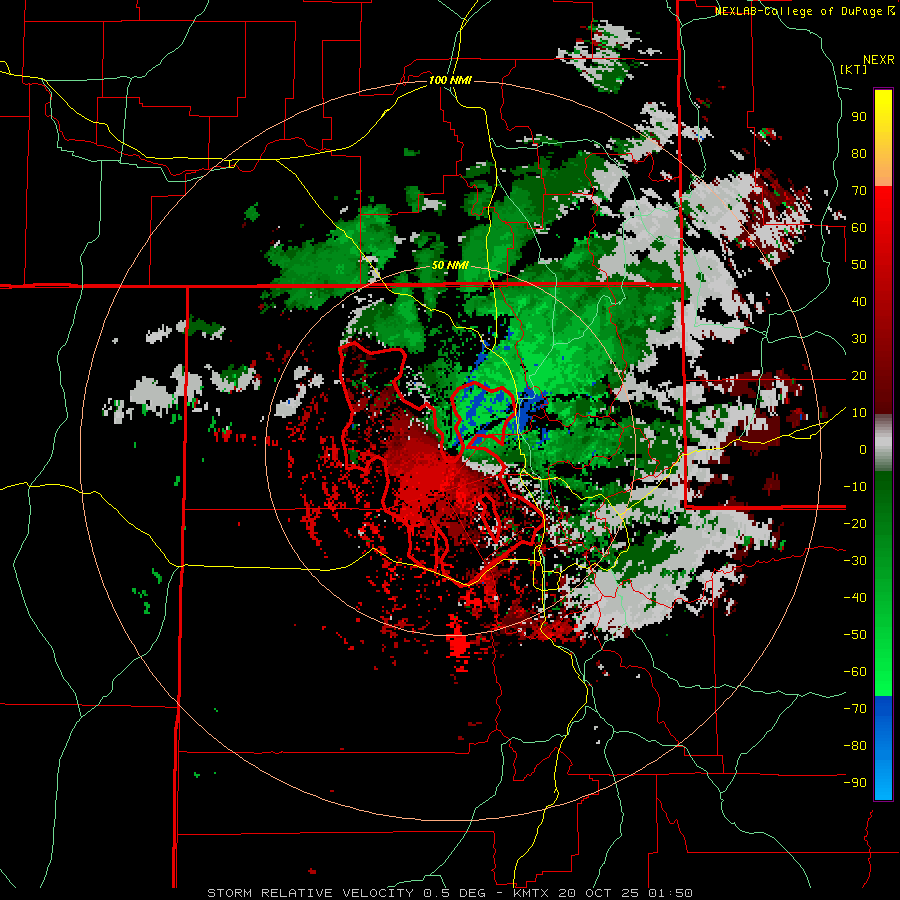Click the "40" value on the velocity scale
This screenshot has width=900, height=900.
tap(859, 301)
